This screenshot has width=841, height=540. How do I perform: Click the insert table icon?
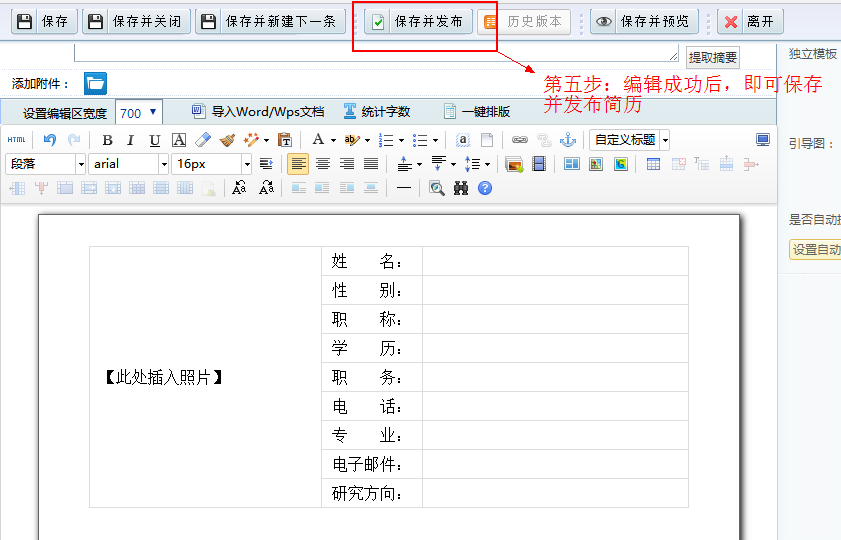(653, 164)
